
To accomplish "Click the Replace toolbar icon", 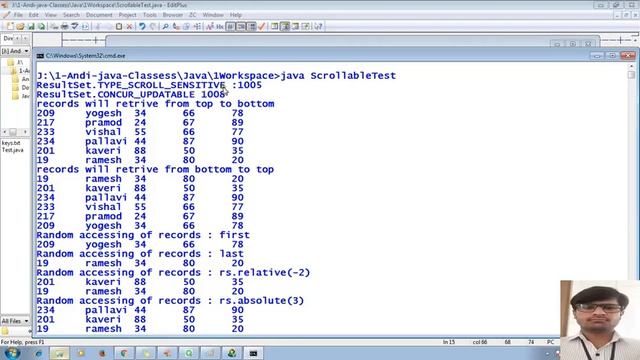I will point(176,27).
